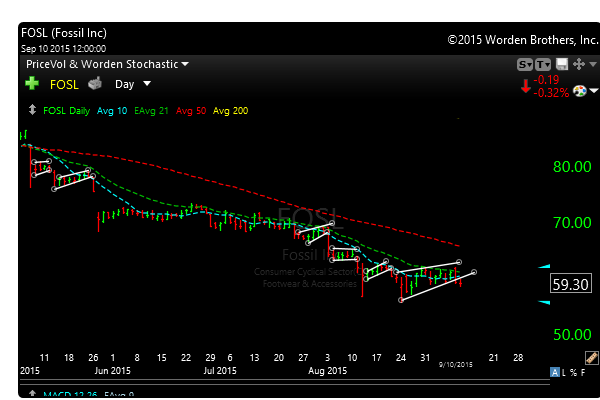Open the Day timeframe dropdown
Image resolution: width=600 pixels, height=400 pixels.
point(133,84)
